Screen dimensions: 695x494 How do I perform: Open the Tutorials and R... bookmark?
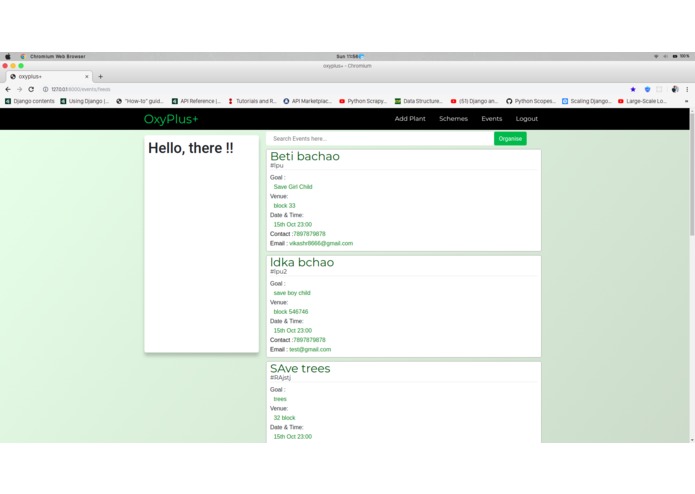pyautogui.click(x=252, y=101)
